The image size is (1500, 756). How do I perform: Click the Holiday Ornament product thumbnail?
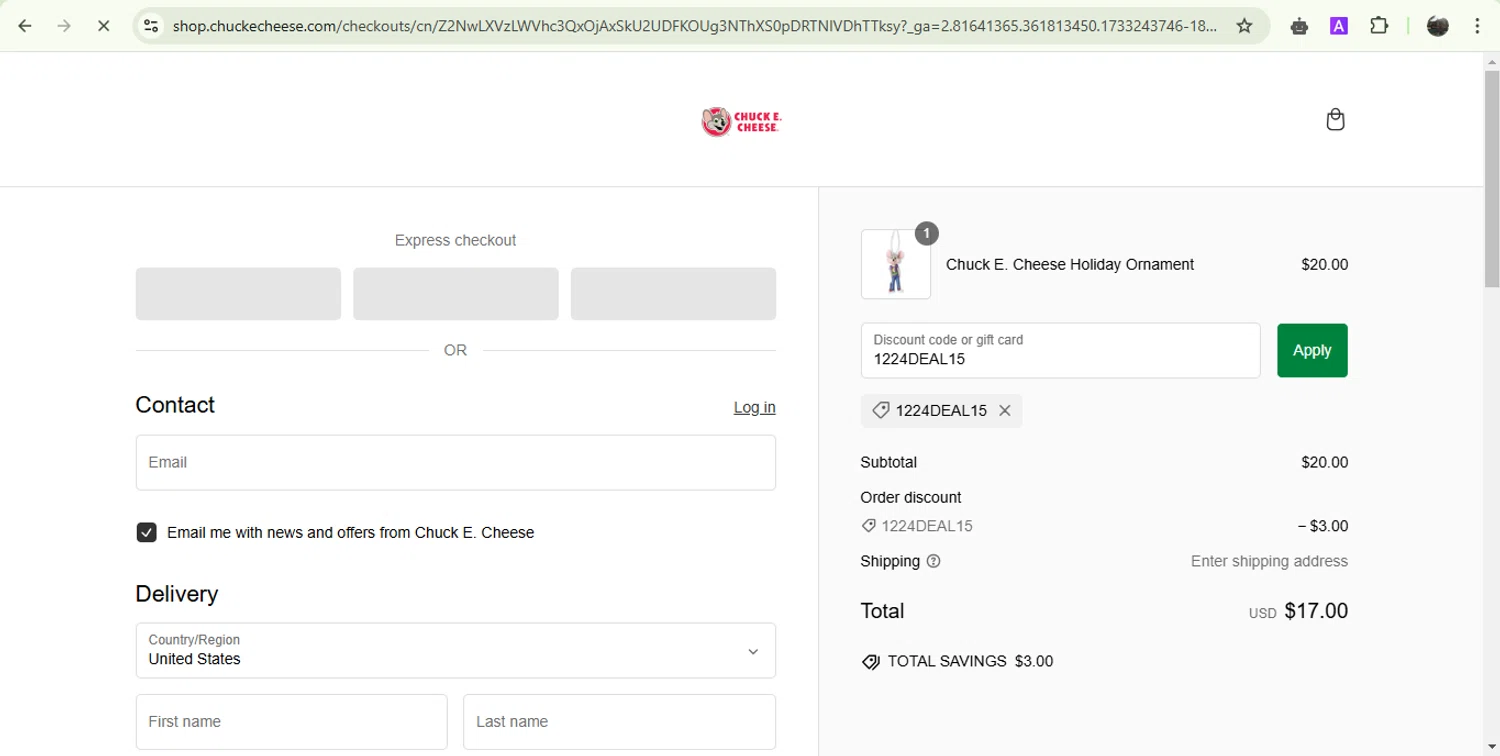pyautogui.click(x=896, y=265)
